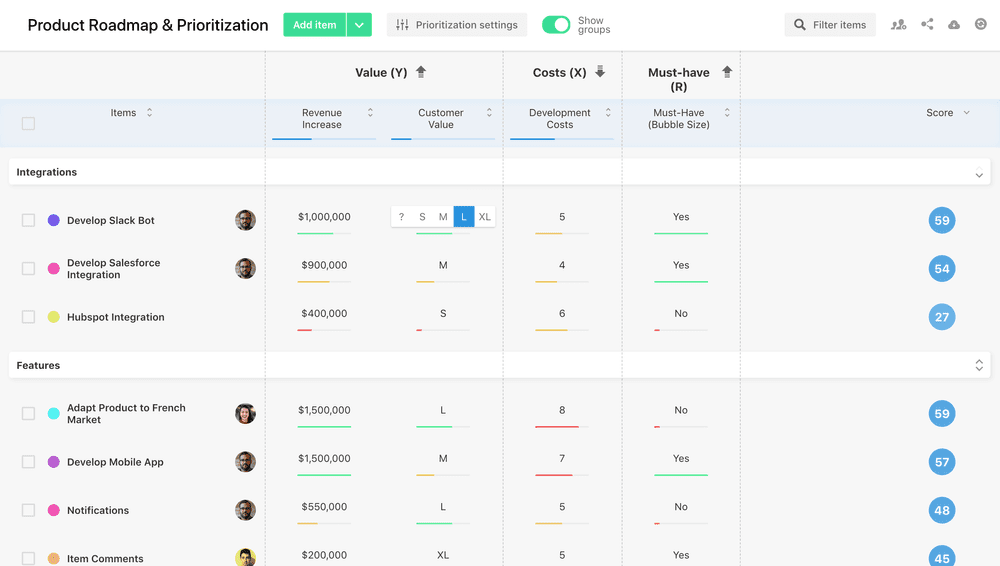
Task: Click the Value (Y) up arrow icon
Action: coord(421,71)
